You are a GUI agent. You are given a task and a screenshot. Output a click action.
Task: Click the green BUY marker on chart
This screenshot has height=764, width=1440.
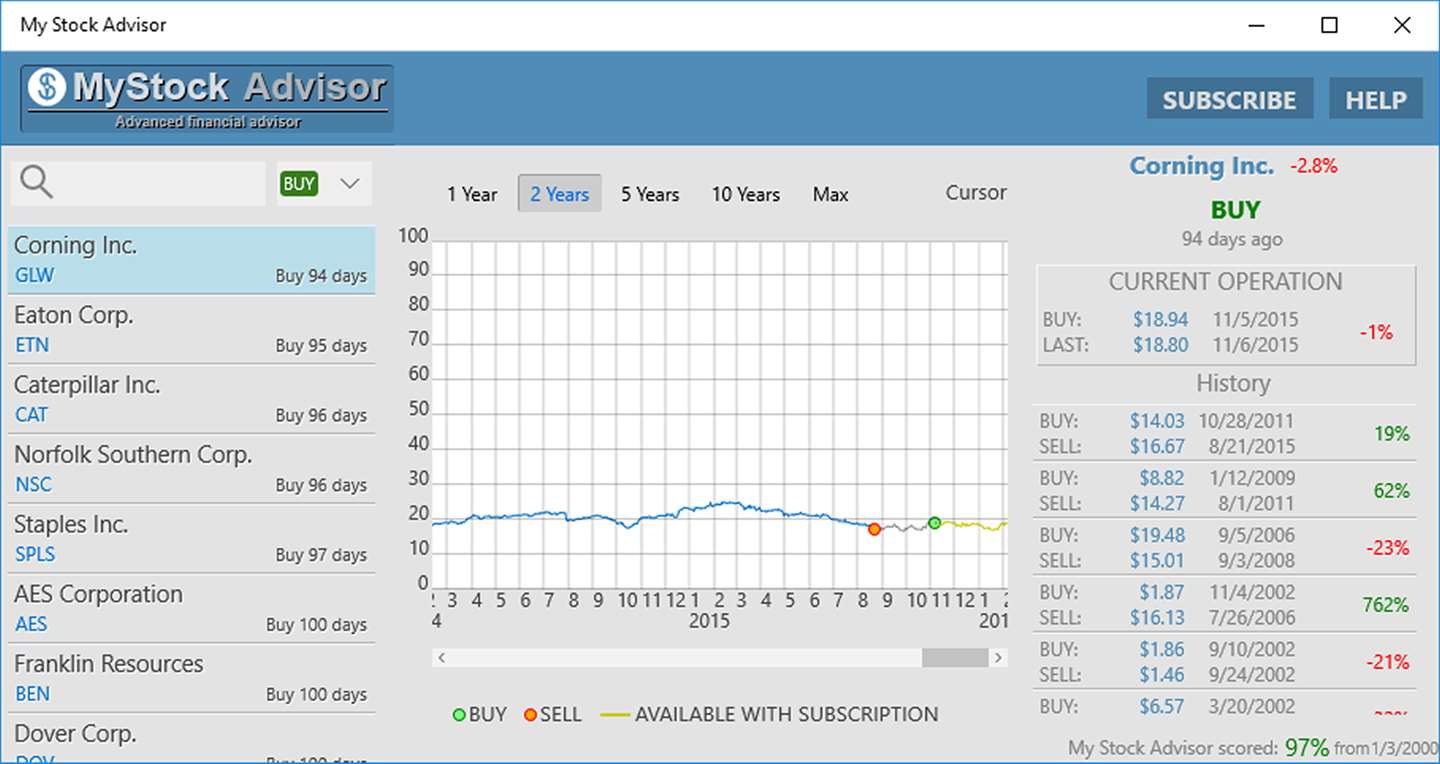(x=934, y=523)
